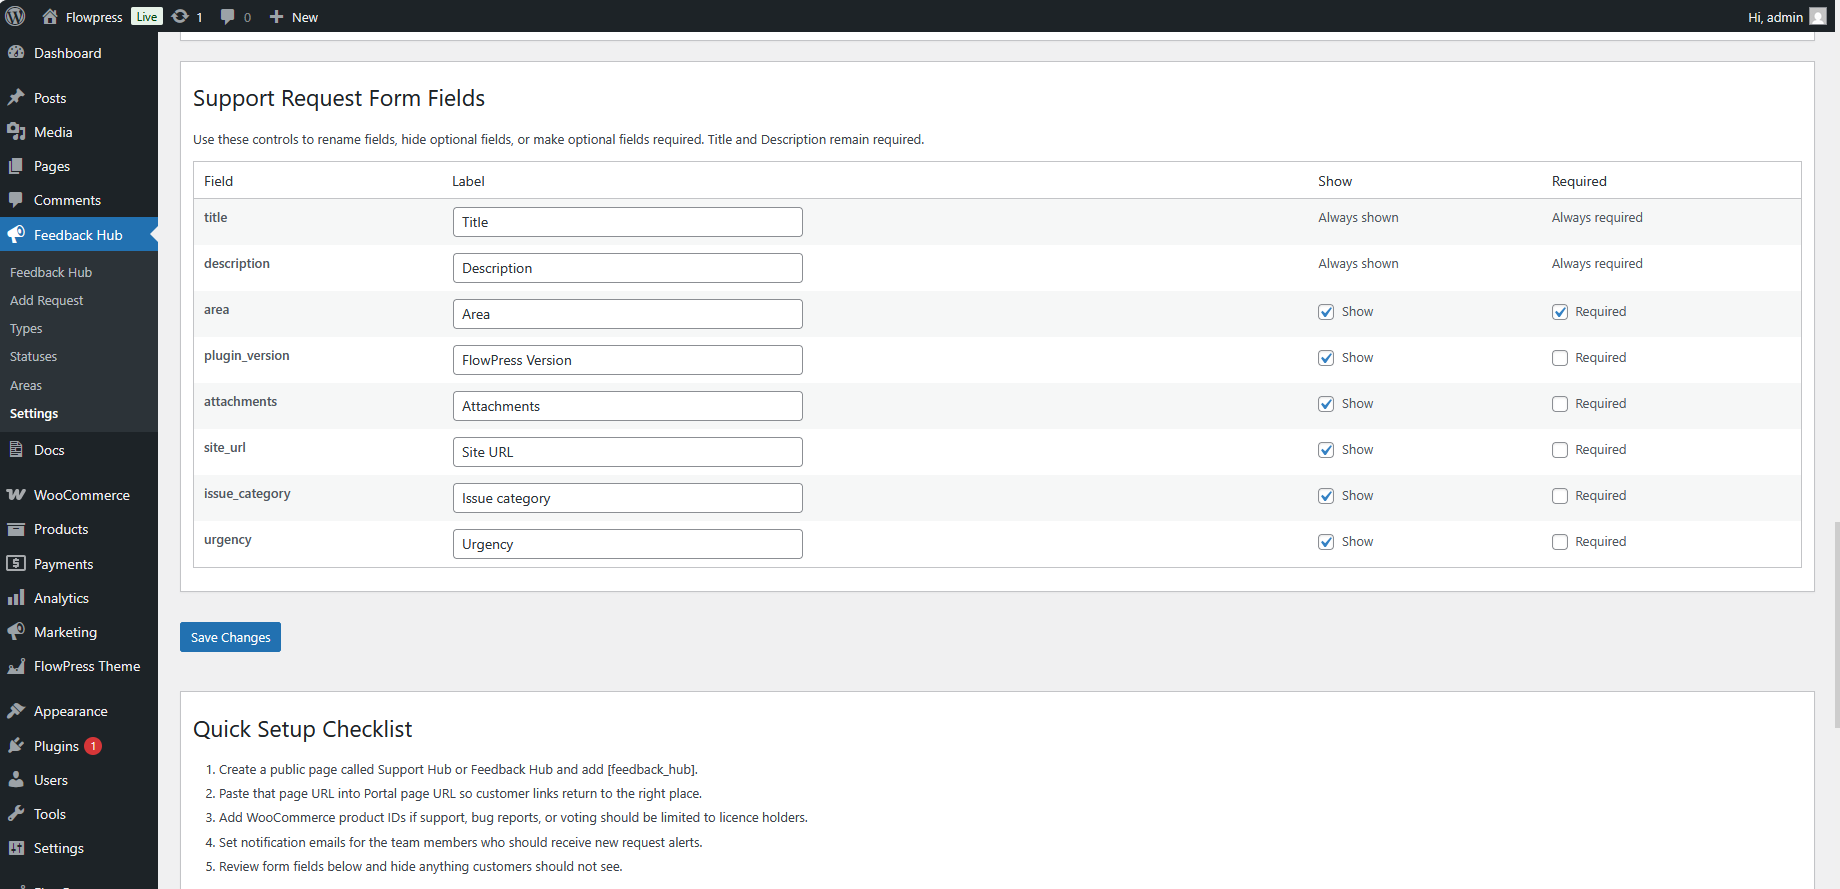The width and height of the screenshot is (1840, 889).
Task: Uncheck Required for the area field
Action: [1560, 312]
